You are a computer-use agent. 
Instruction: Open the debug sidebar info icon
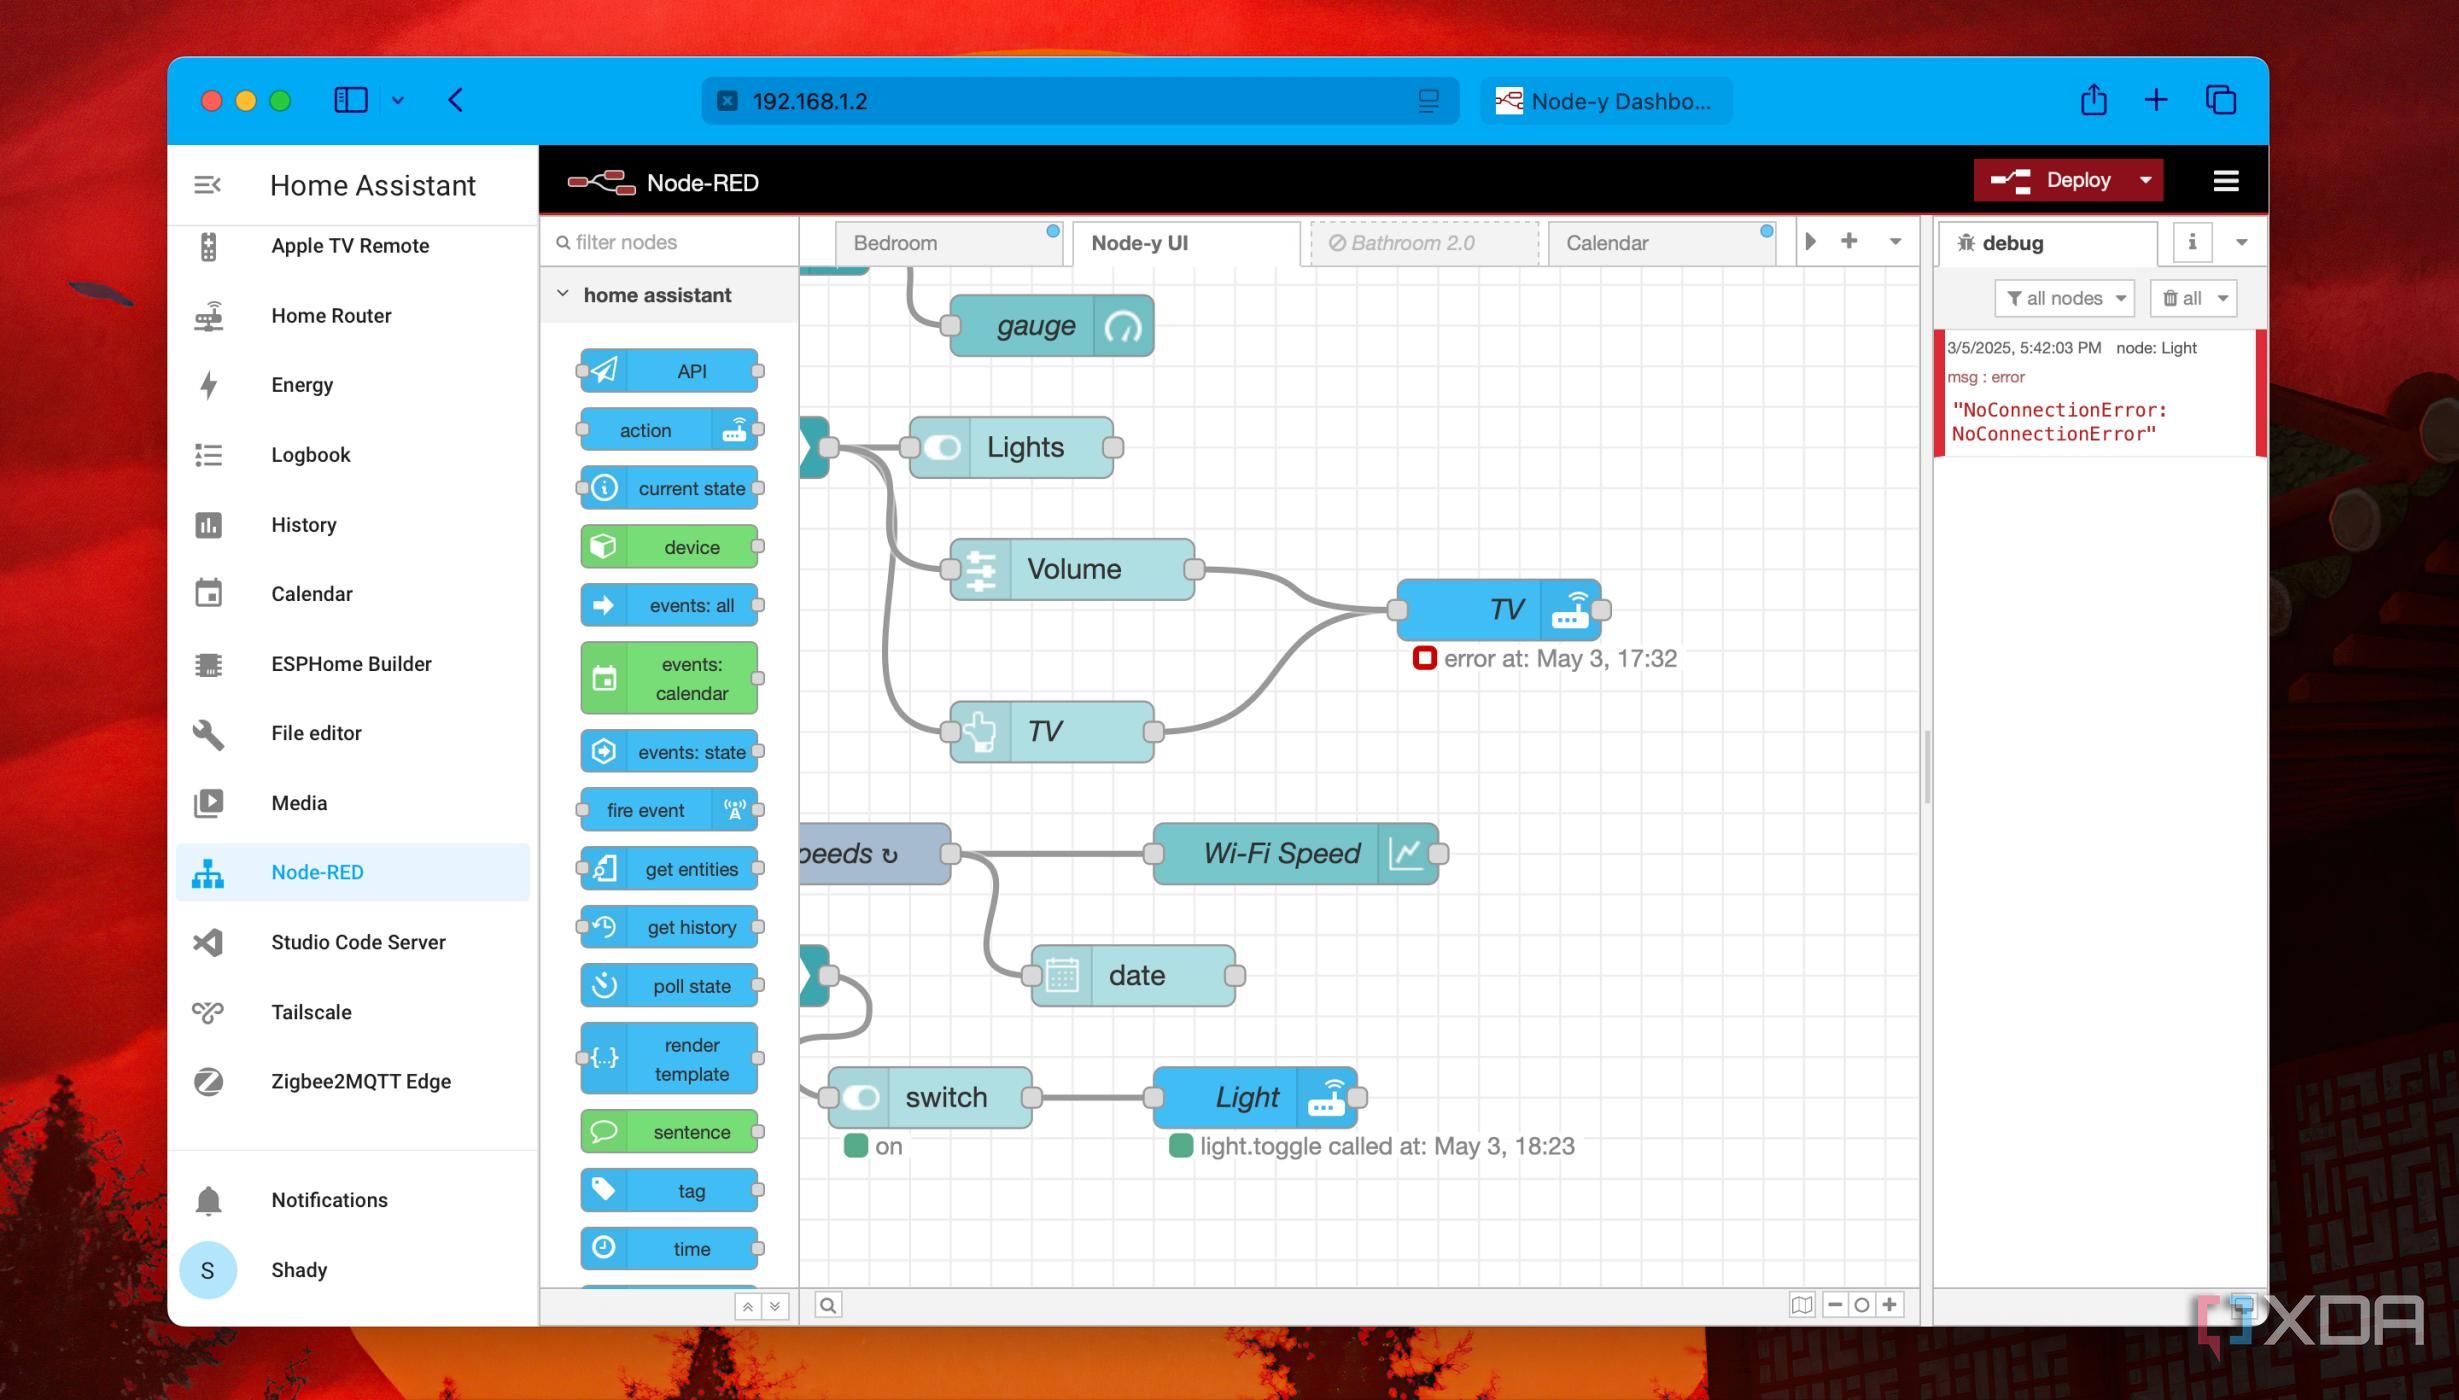click(2192, 242)
